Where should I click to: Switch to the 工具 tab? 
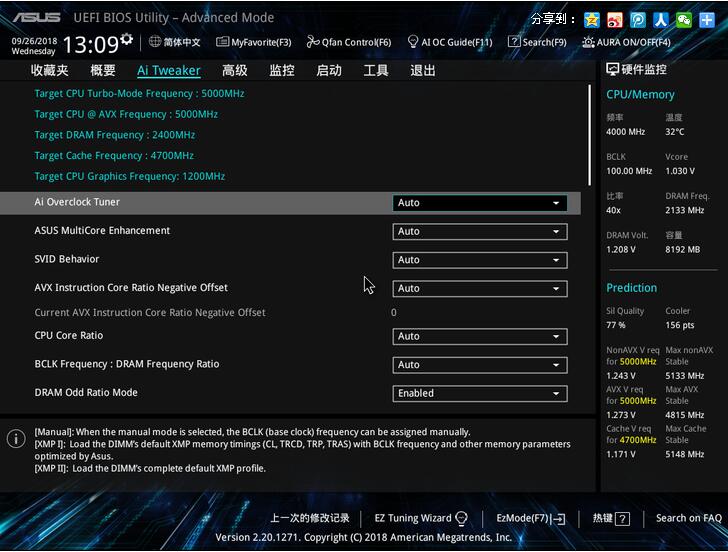[x=376, y=71]
